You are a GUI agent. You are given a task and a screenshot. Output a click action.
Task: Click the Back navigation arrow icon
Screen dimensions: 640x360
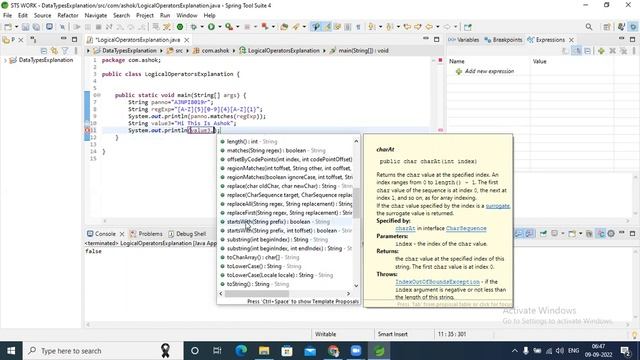click(429, 27)
